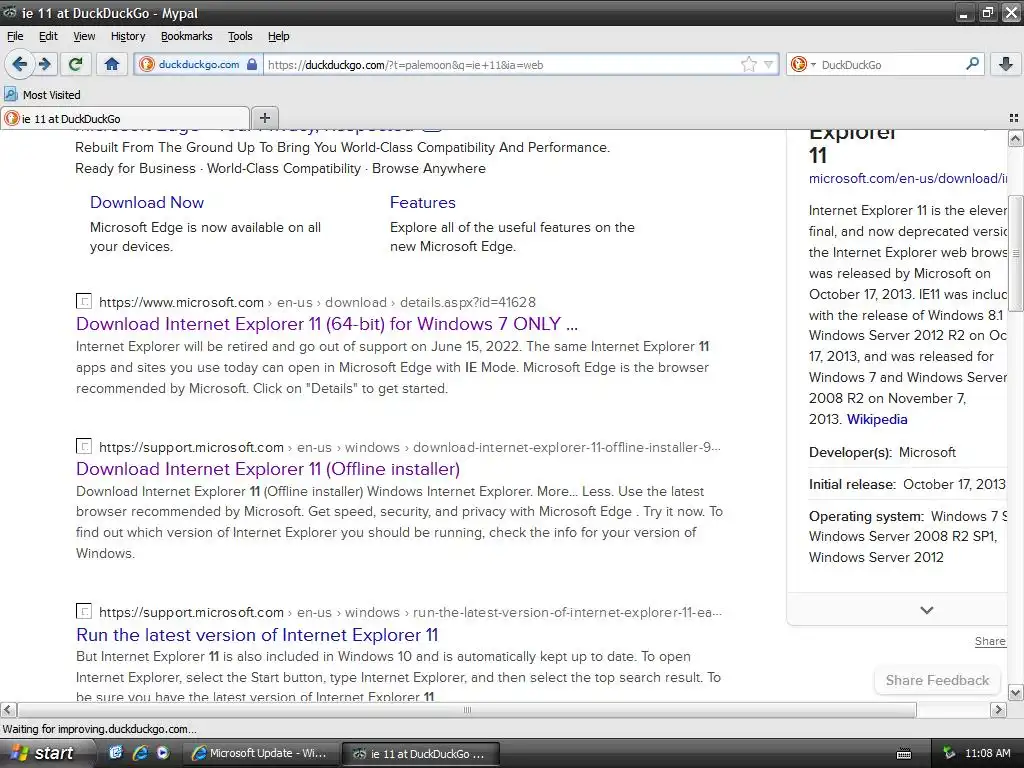Open the Wikipedia link in info panel
The image size is (1024, 768).
[x=877, y=419]
